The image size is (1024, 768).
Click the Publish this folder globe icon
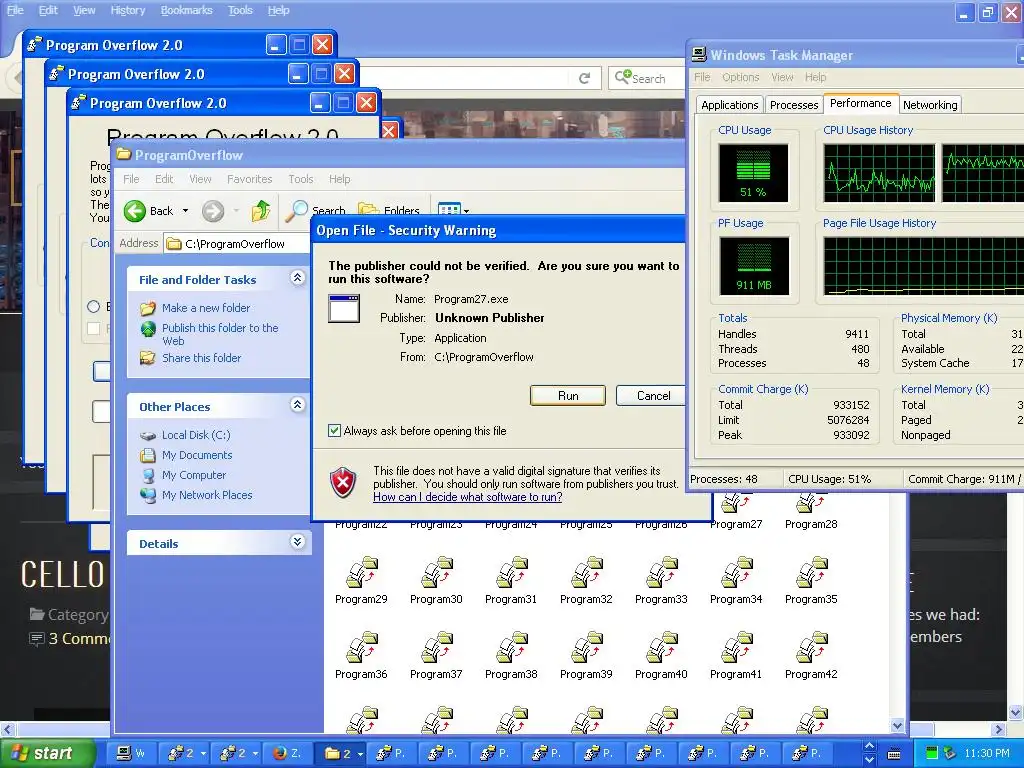coord(148,328)
